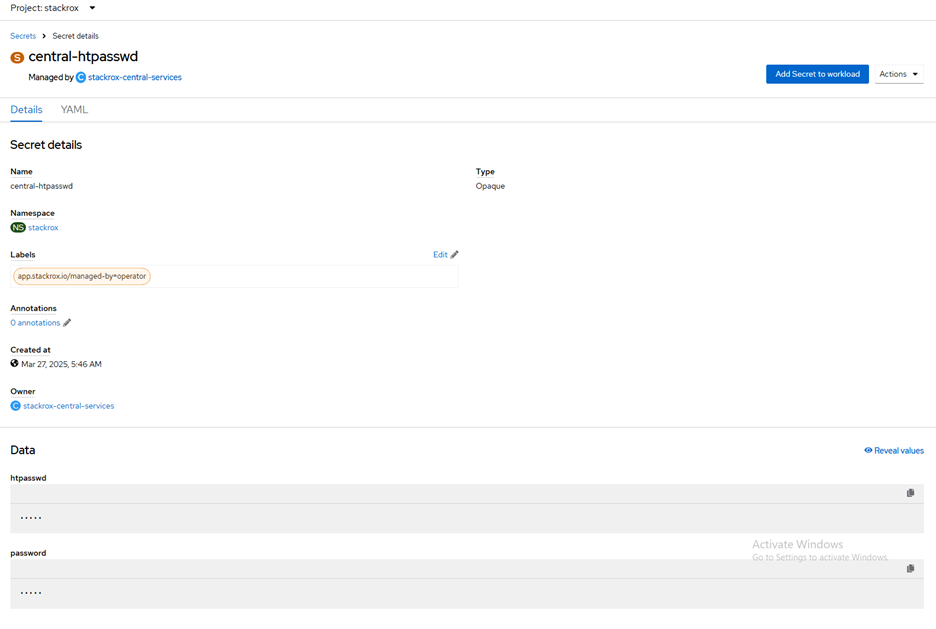This screenshot has height=629, width=936.
Task: Switch to the YAML tab
Action: (x=74, y=110)
